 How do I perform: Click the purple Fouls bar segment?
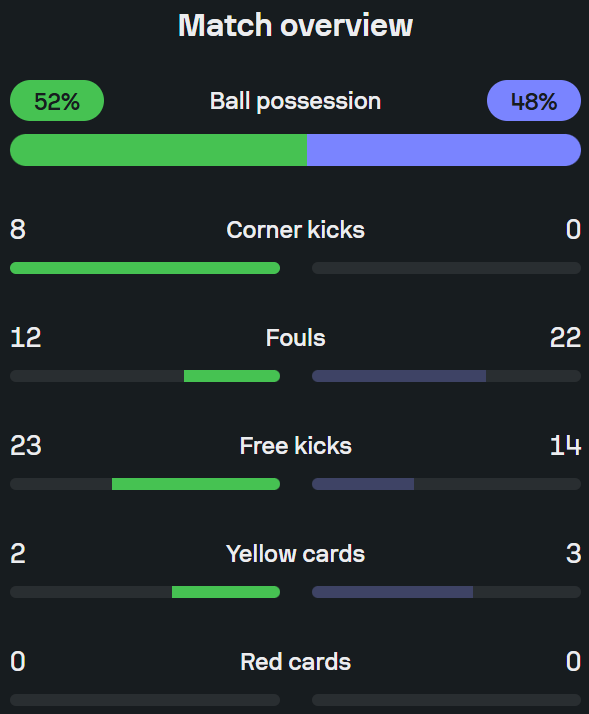coord(399,376)
